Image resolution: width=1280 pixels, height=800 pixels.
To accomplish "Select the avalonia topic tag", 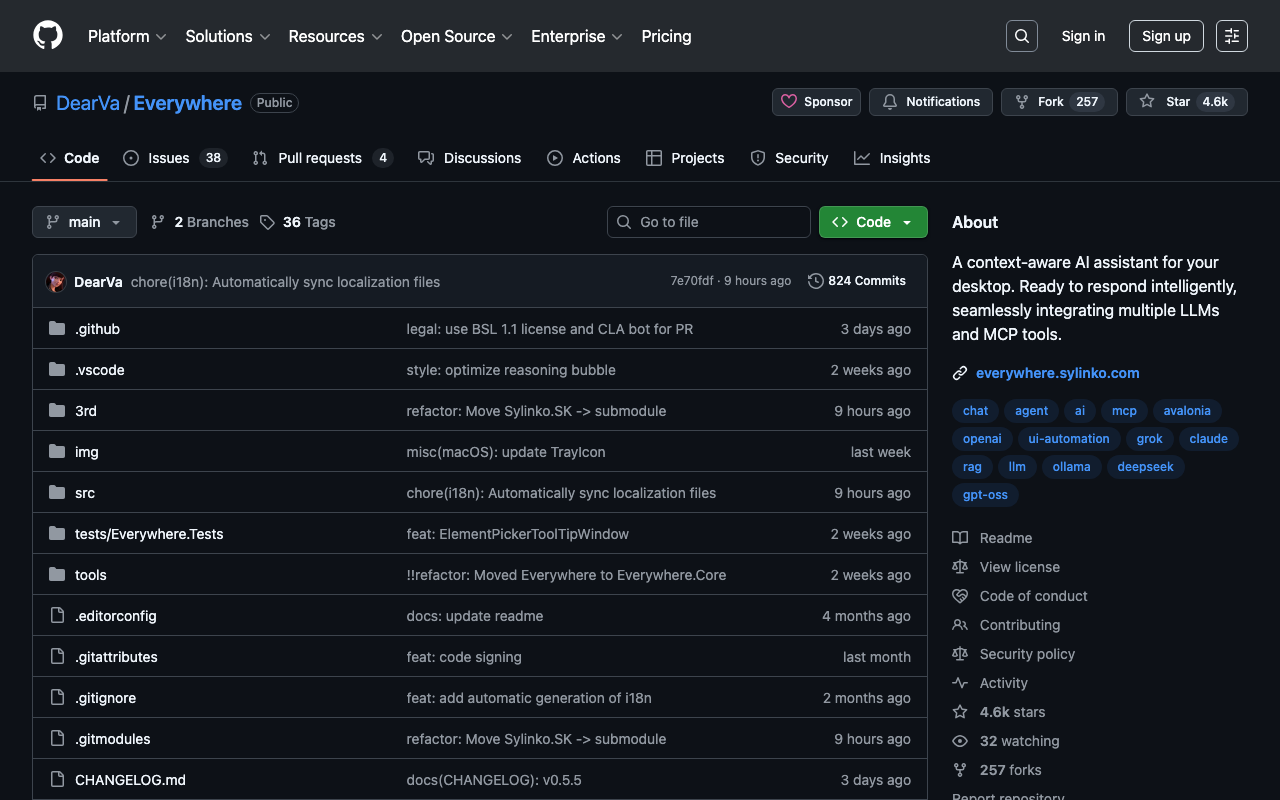I will pos(1186,411).
